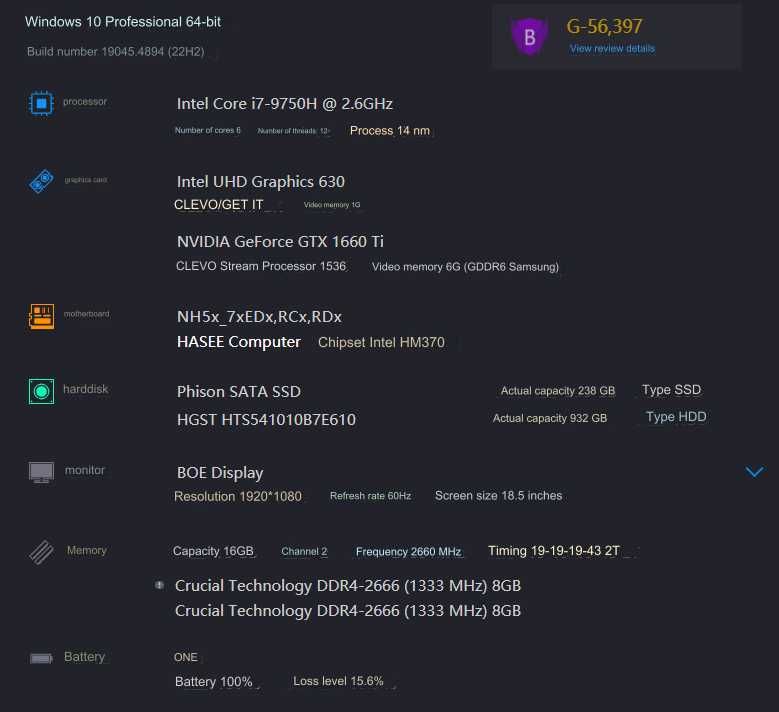Click Type SSD value

pos(672,390)
